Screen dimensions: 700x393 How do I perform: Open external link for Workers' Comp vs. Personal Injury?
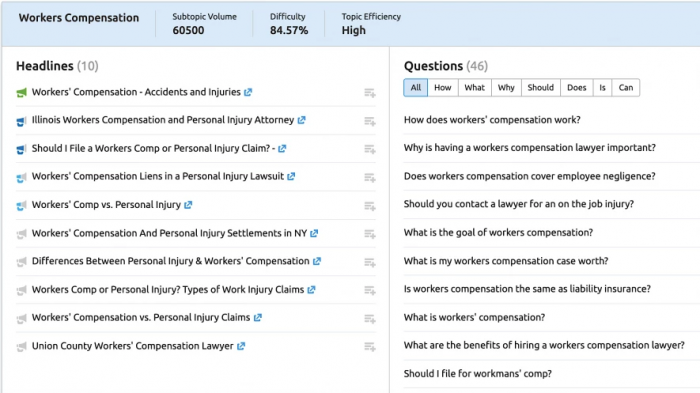188,205
